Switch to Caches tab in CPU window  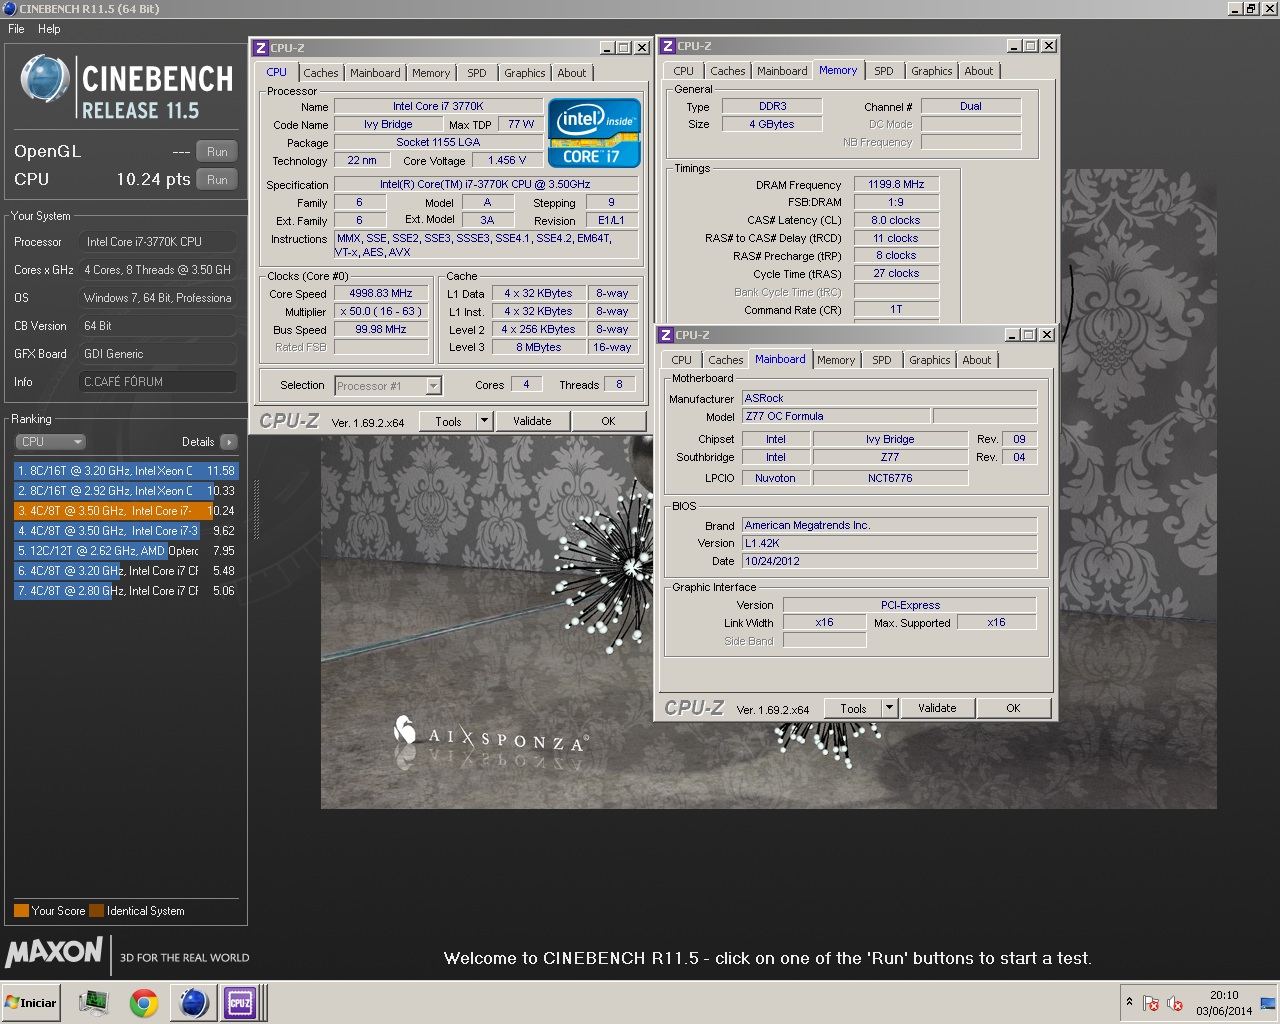pyautogui.click(x=321, y=73)
